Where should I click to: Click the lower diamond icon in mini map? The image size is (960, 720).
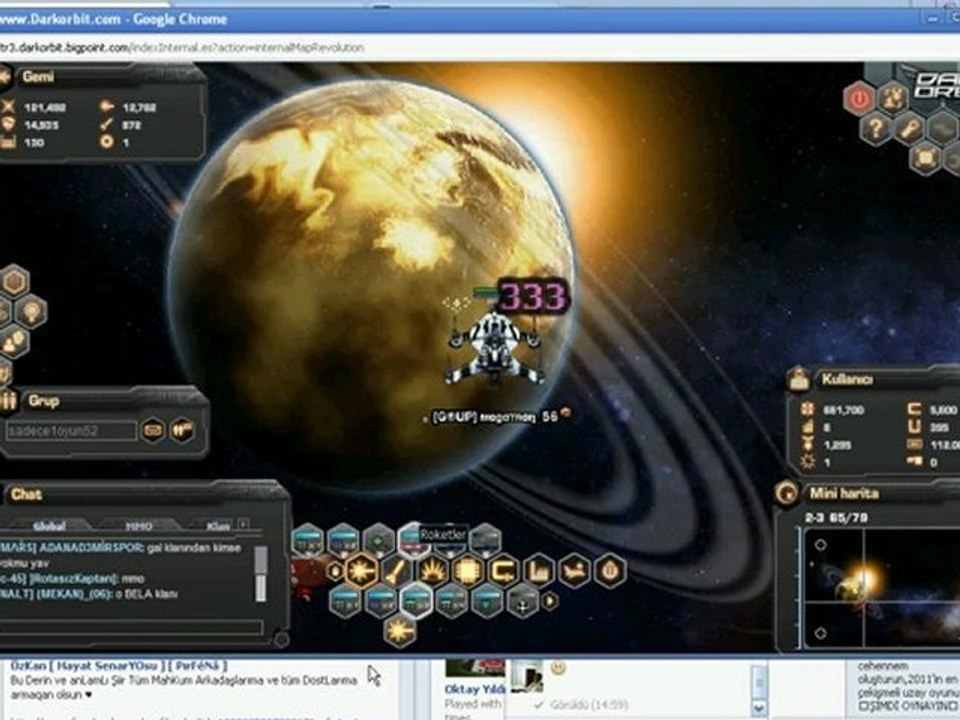tap(820, 633)
